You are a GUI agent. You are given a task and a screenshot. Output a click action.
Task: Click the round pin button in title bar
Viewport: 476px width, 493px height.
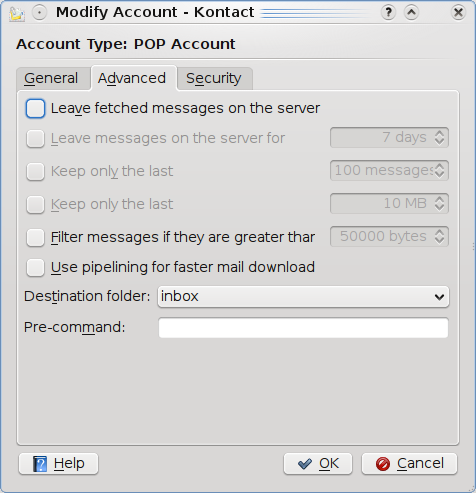click(x=39, y=13)
